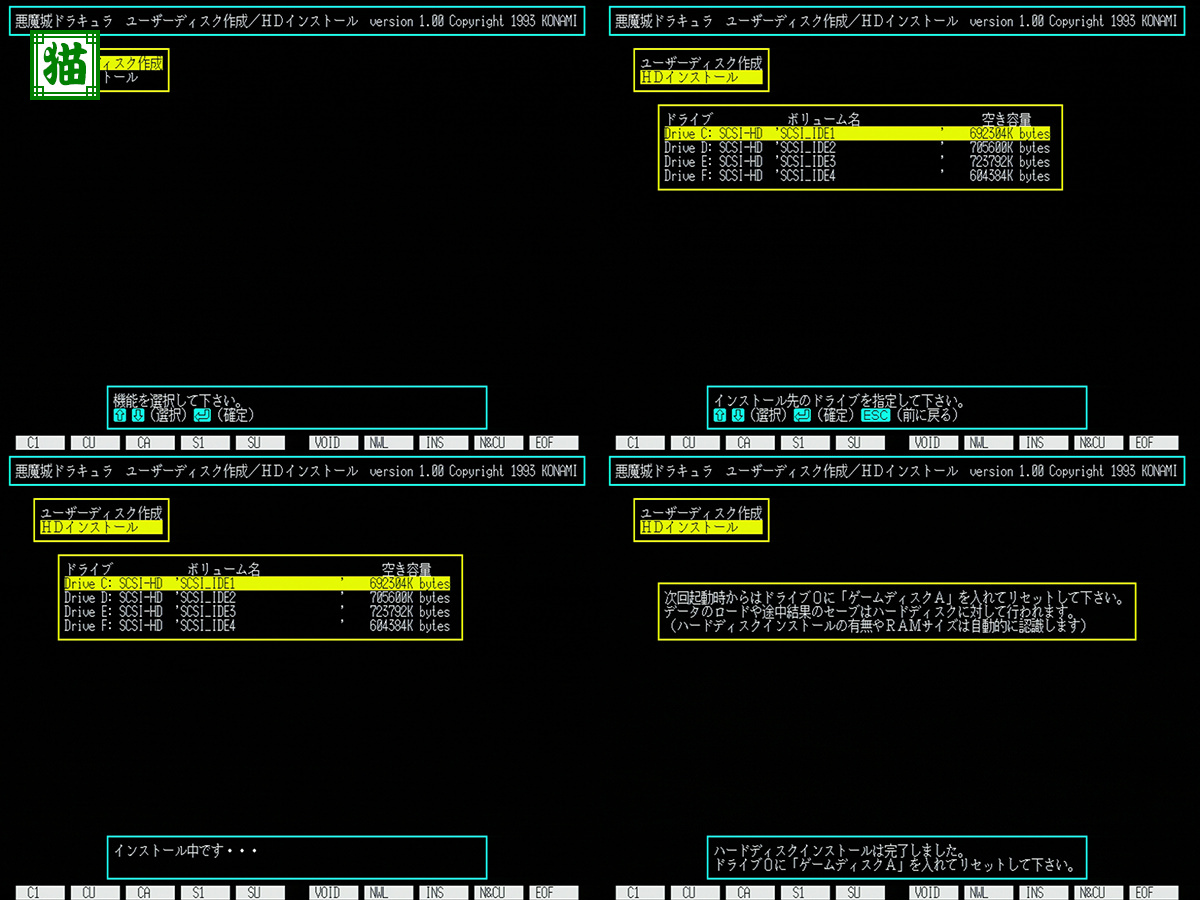Choose Drive D: SCSI_IDE2 in the top-right screen
The width and height of the screenshot is (1200, 900).
point(857,147)
